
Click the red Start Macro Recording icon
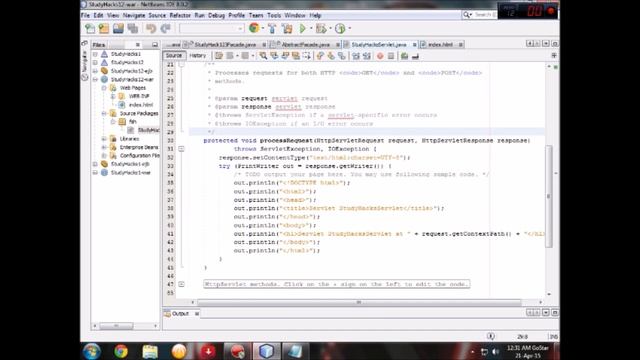point(380,56)
